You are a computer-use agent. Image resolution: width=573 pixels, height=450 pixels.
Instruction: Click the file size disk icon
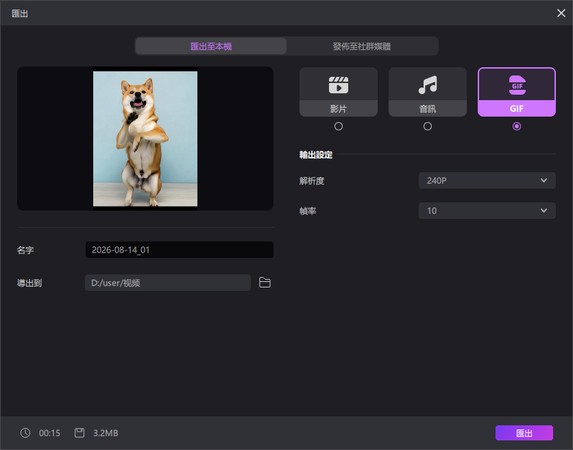[x=79, y=433]
